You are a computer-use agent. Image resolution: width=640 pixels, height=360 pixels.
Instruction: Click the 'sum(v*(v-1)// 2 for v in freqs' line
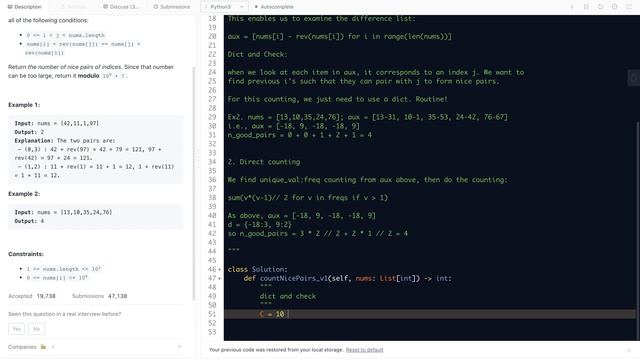308,198
